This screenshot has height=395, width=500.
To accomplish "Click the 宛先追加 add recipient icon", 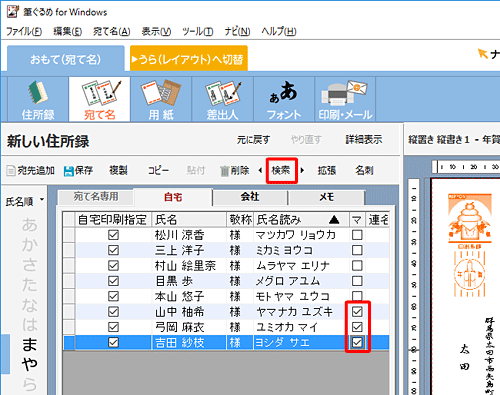I will tap(11, 171).
